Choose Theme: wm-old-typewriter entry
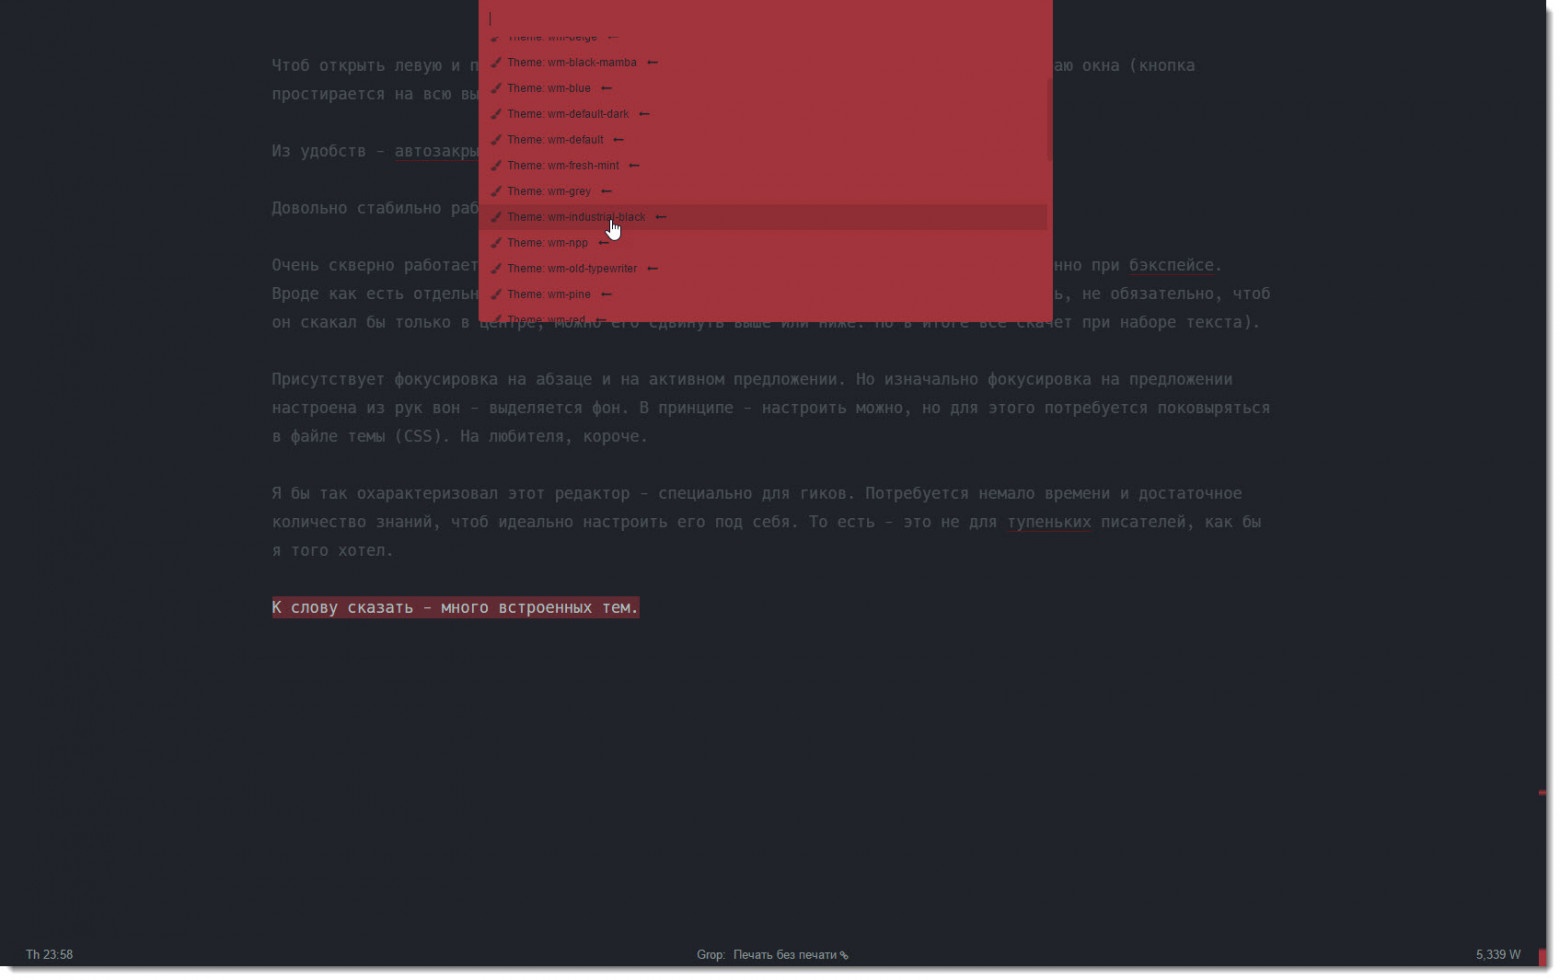 coord(765,268)
